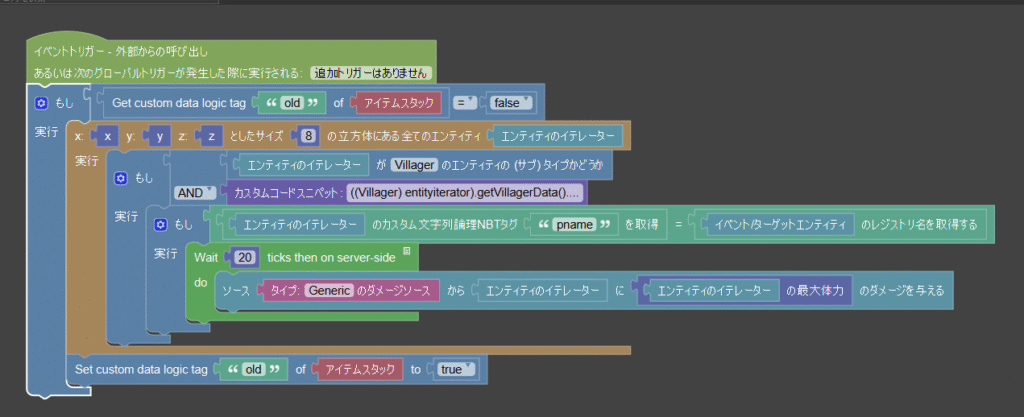
Task: Open gear on もし block with AND condition
Action: [120, 178]
